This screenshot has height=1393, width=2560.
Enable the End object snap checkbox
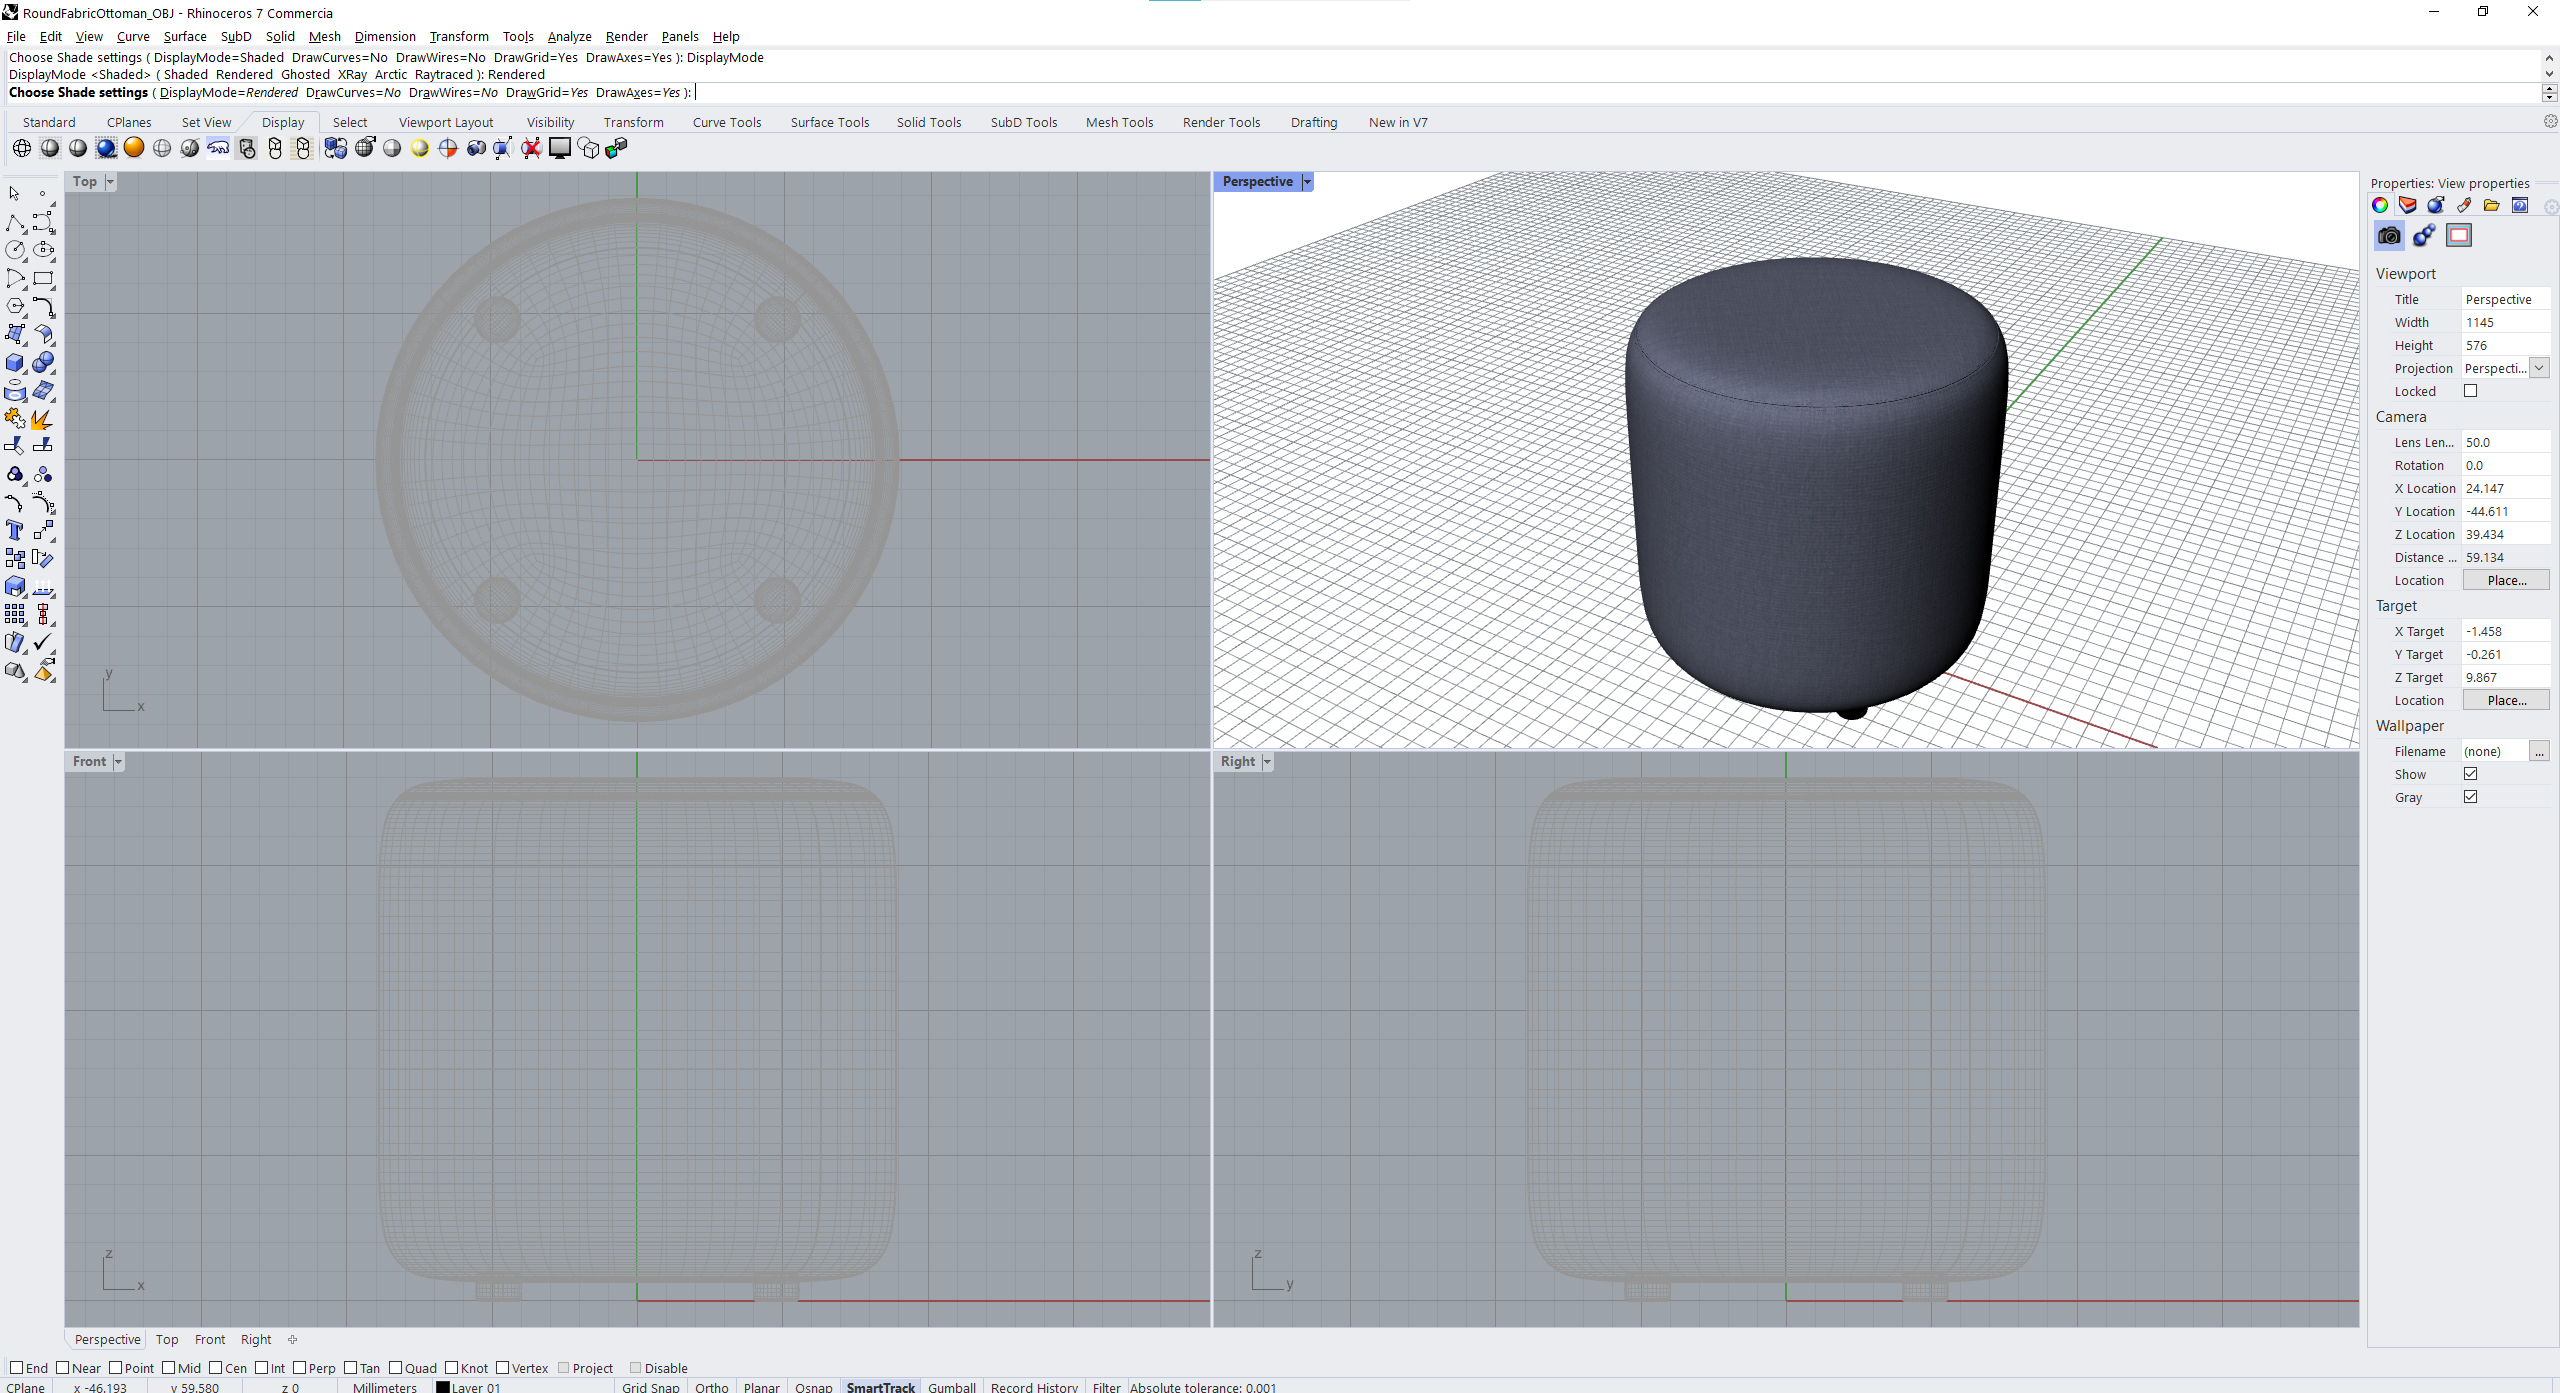[16, 1368]
